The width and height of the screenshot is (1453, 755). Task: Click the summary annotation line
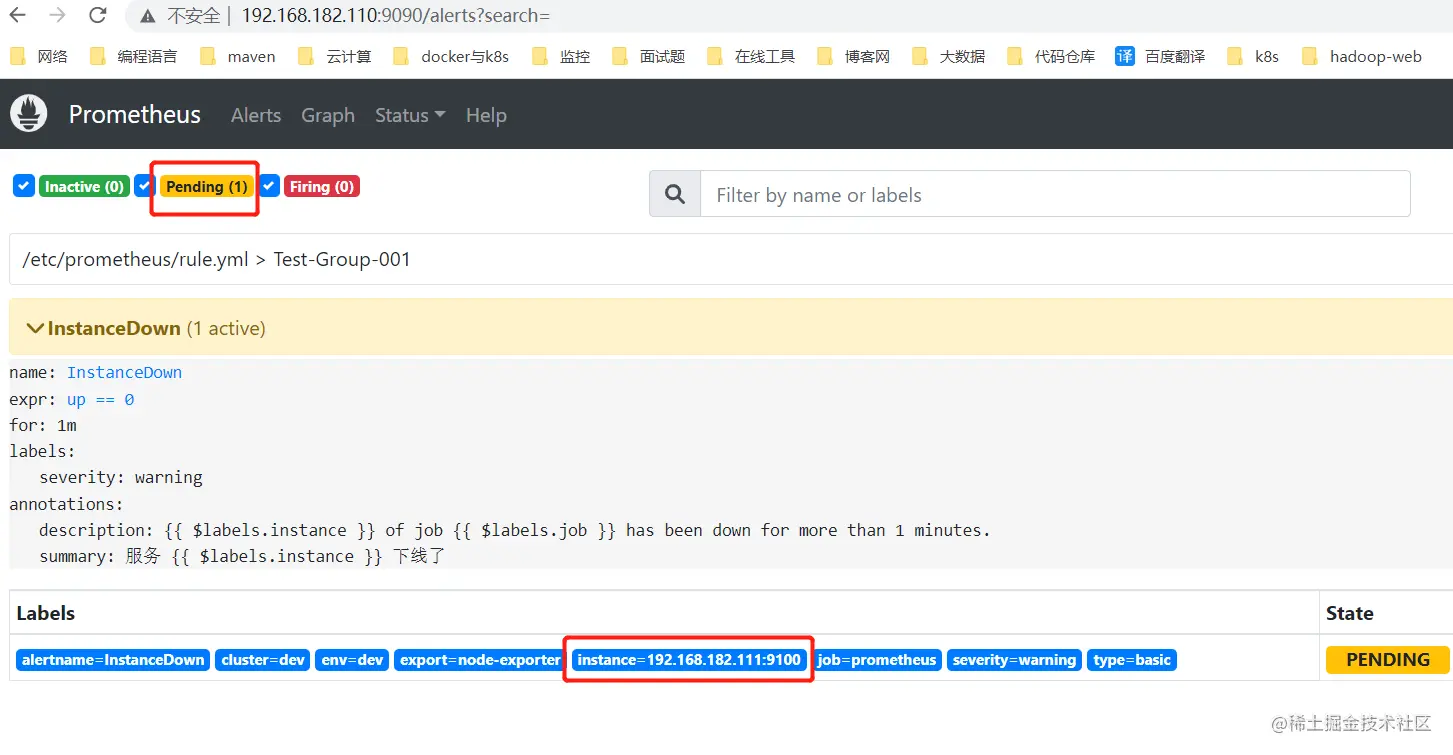(x=242, y=556)
